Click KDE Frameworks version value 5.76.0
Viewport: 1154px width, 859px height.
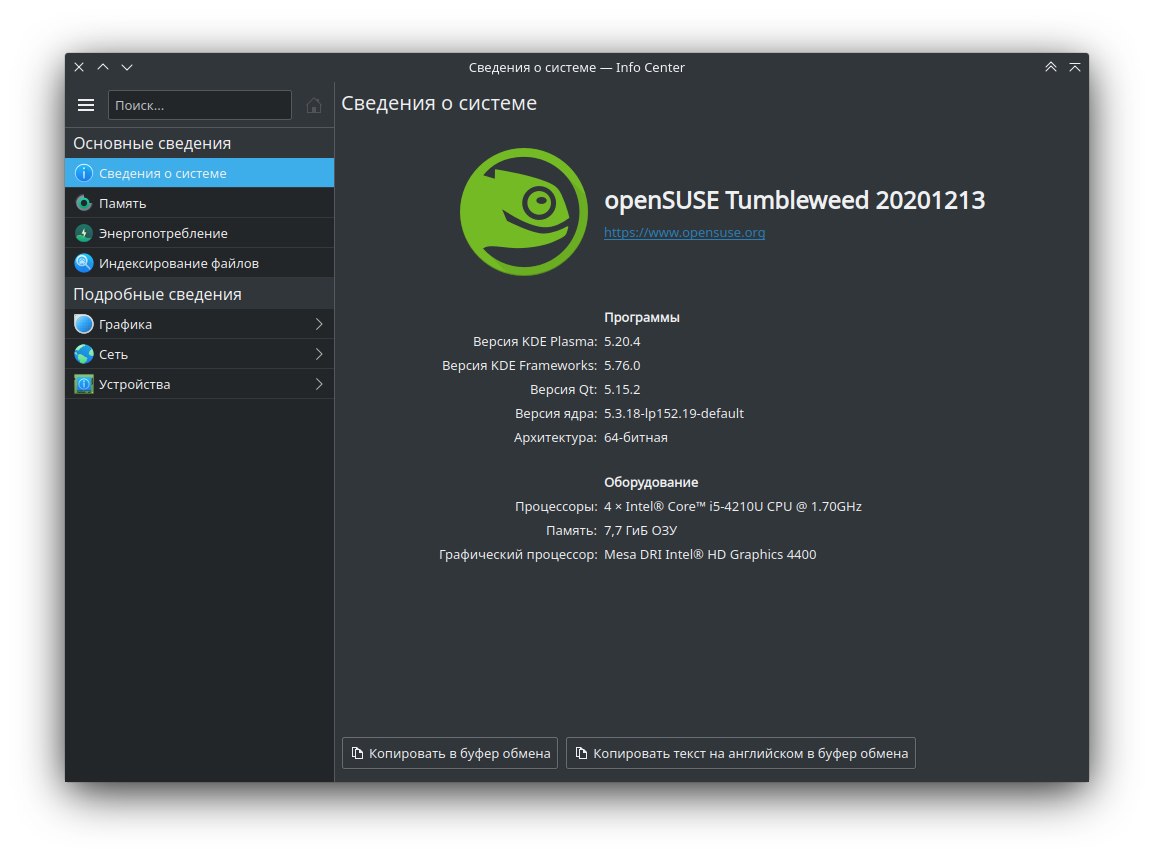(622, 366)
